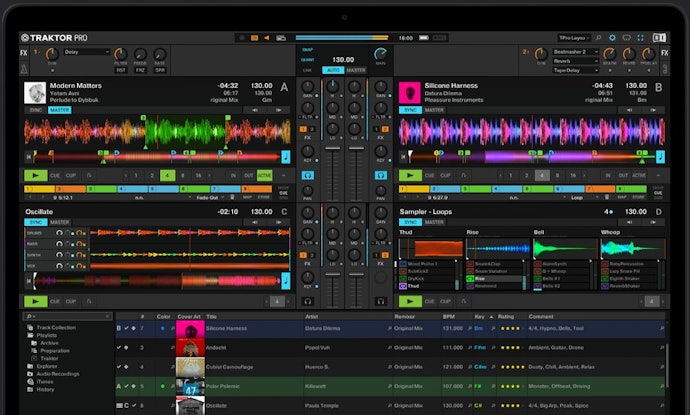This screenshot has height=415, width=690.
Task: Click CUE button on Deck A
Action: click(x=55, y=176)
